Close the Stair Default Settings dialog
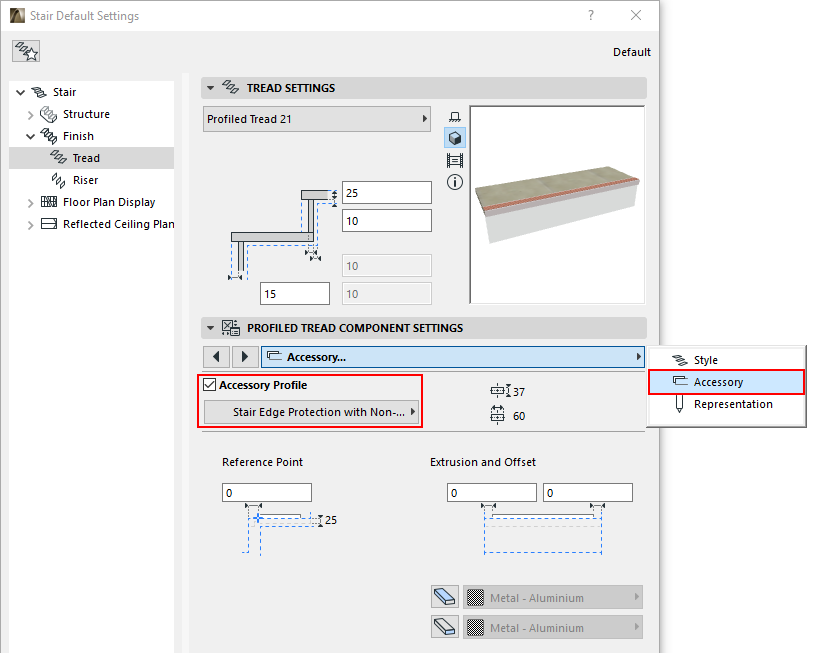 point(636,15)
